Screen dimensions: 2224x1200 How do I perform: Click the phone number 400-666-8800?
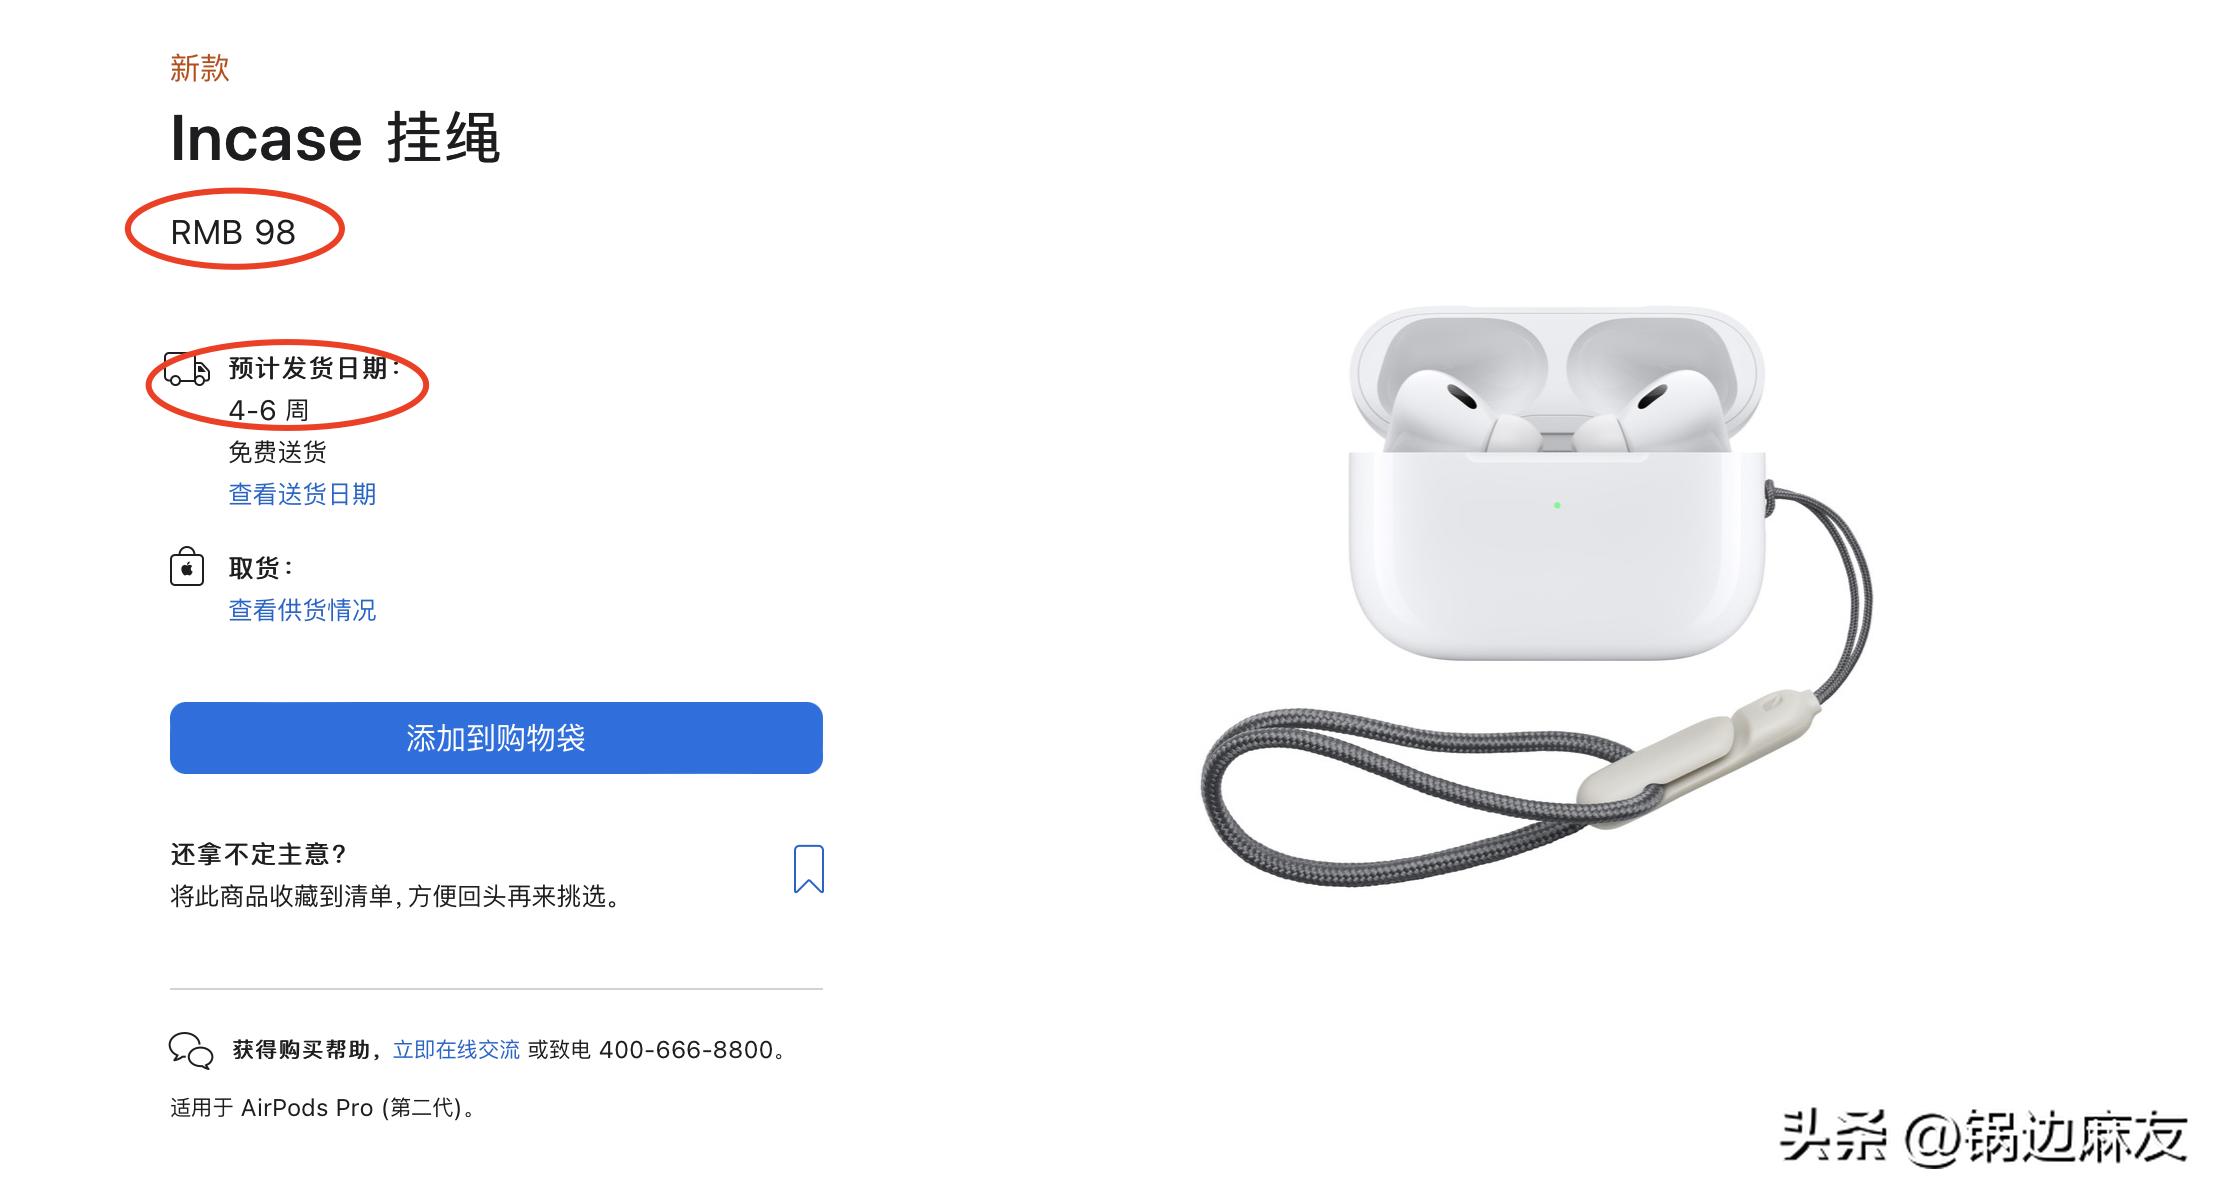coord(686,1050)
